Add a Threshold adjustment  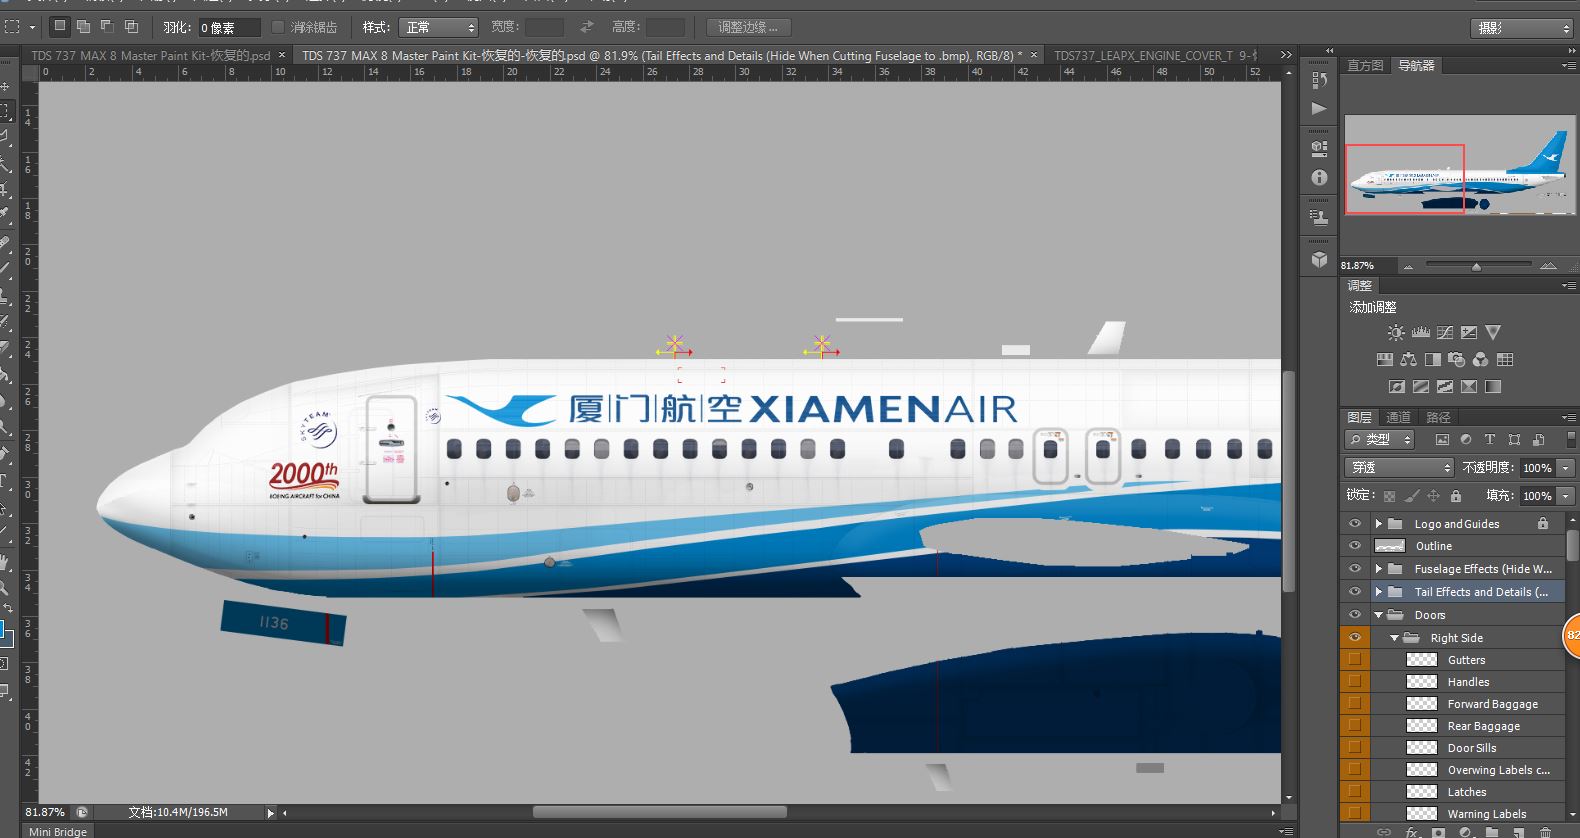(x=1445, y=387)
